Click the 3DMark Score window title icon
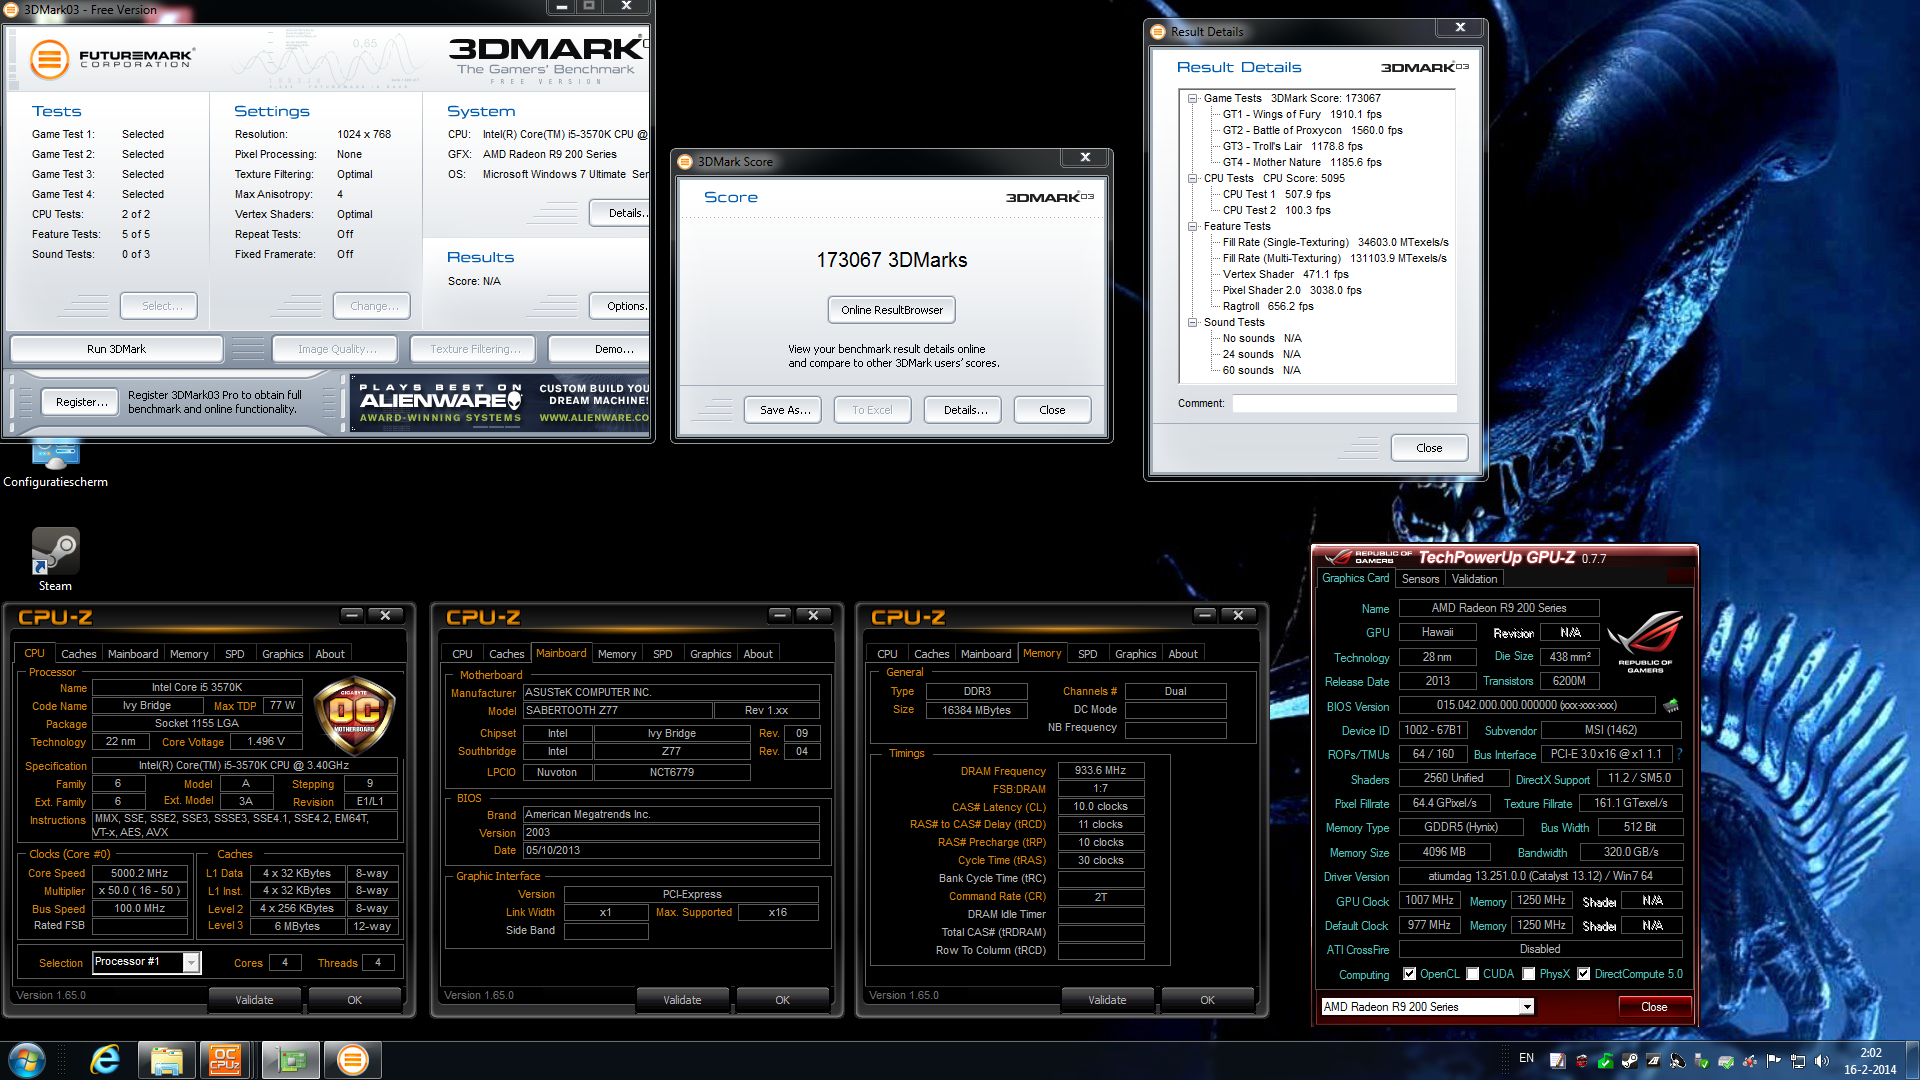This screenshot has height=1080, width=1920. (685, 162)
